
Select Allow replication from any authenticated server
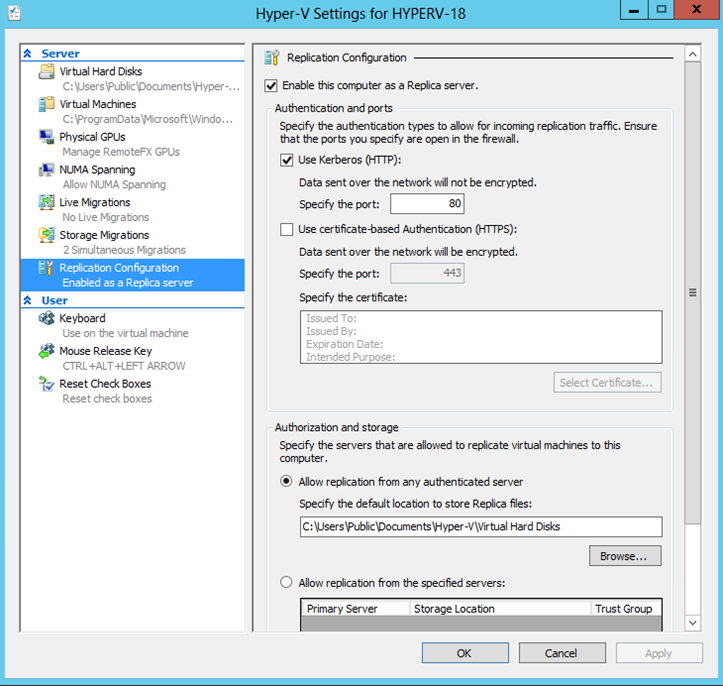click(286, 481)
